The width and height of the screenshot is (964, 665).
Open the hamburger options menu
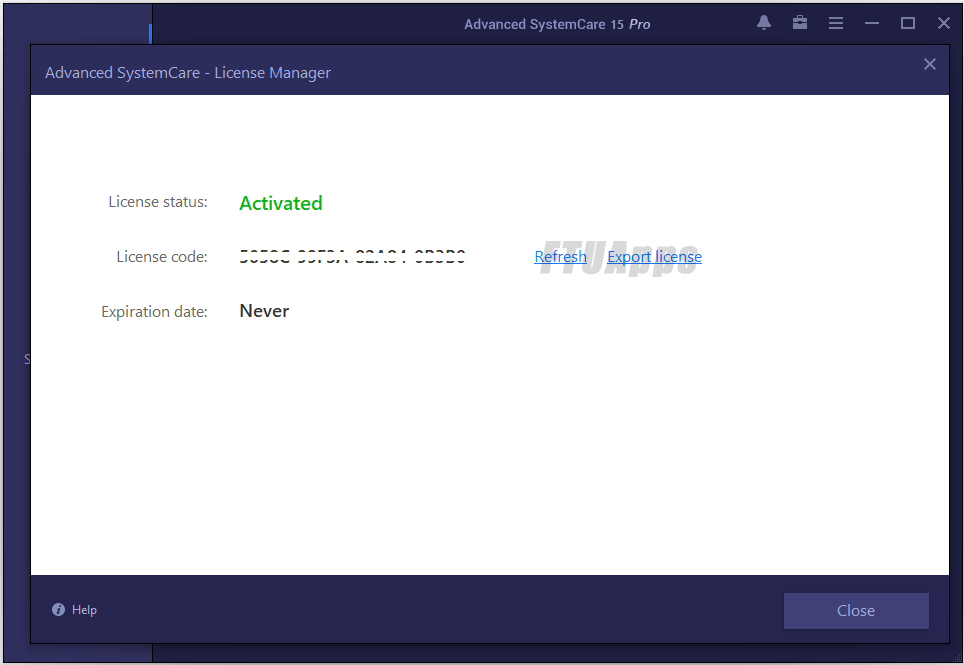(x=836, y=23)
